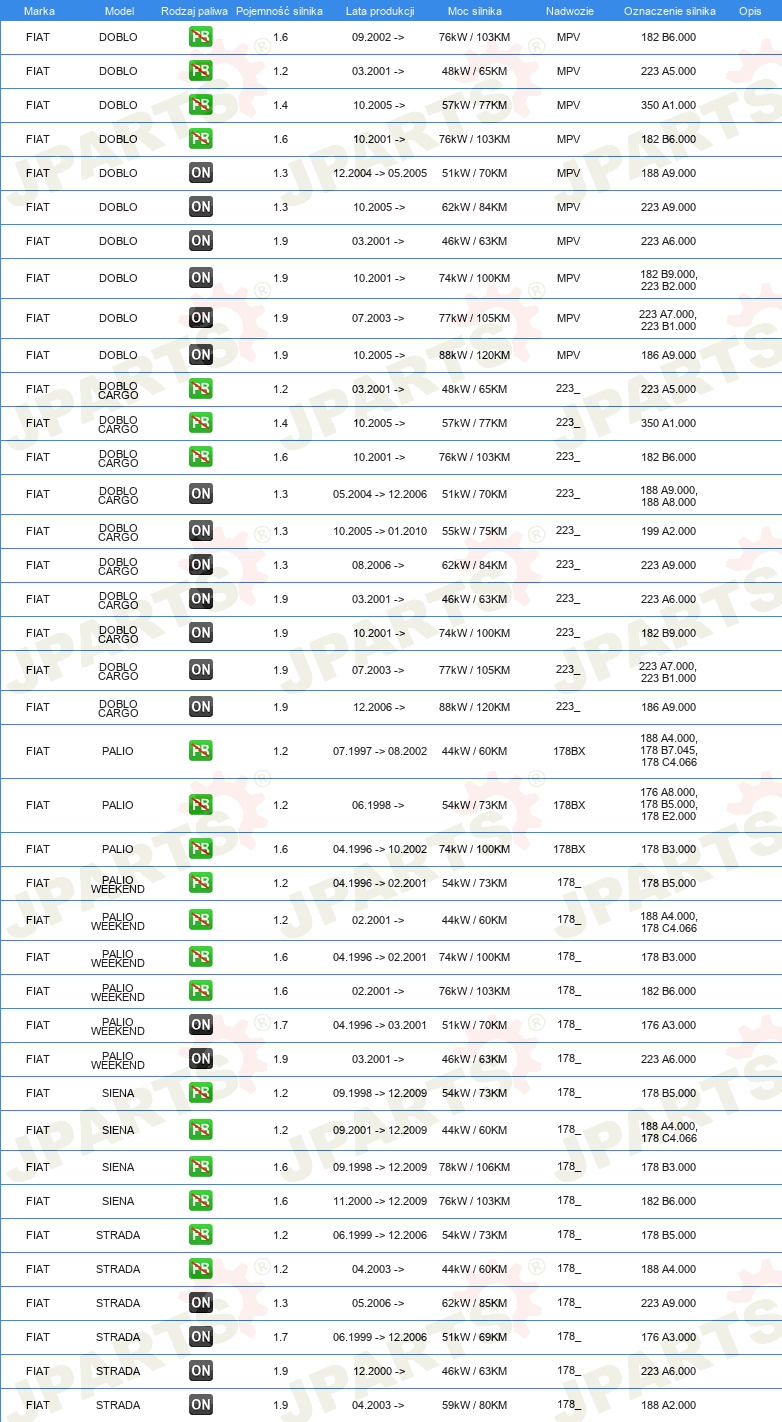
Task: Click engine codes '182 B9.000, 223 B2.000'
Action: point(669,279)
